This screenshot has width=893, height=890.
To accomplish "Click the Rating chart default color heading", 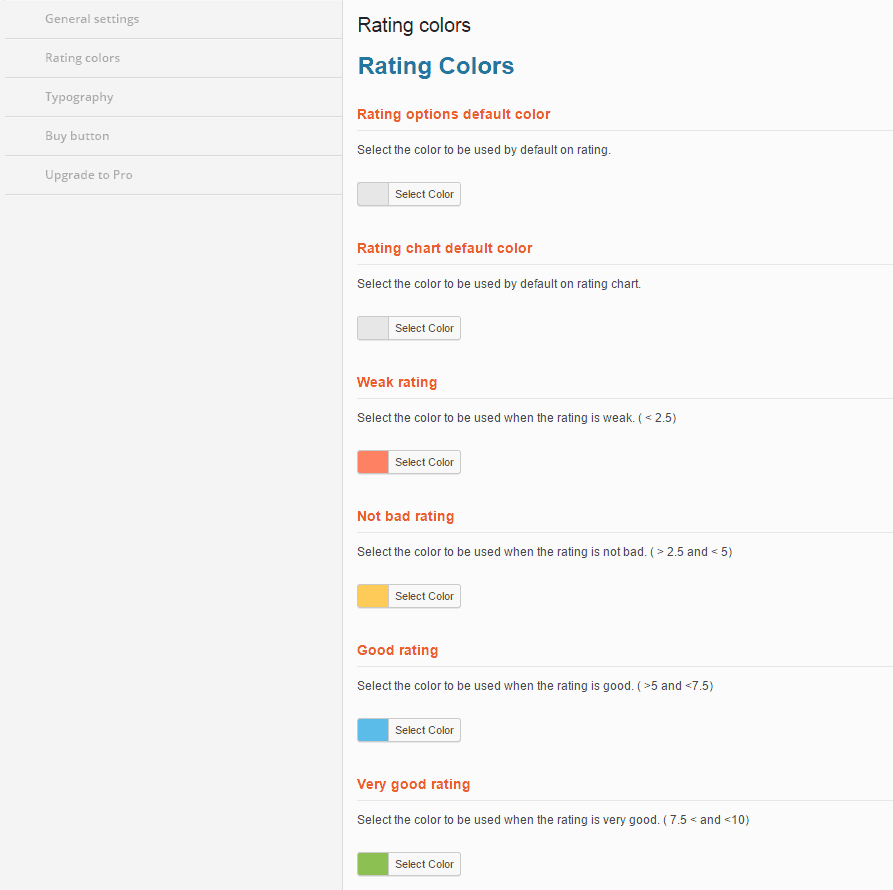I will 444,248.
